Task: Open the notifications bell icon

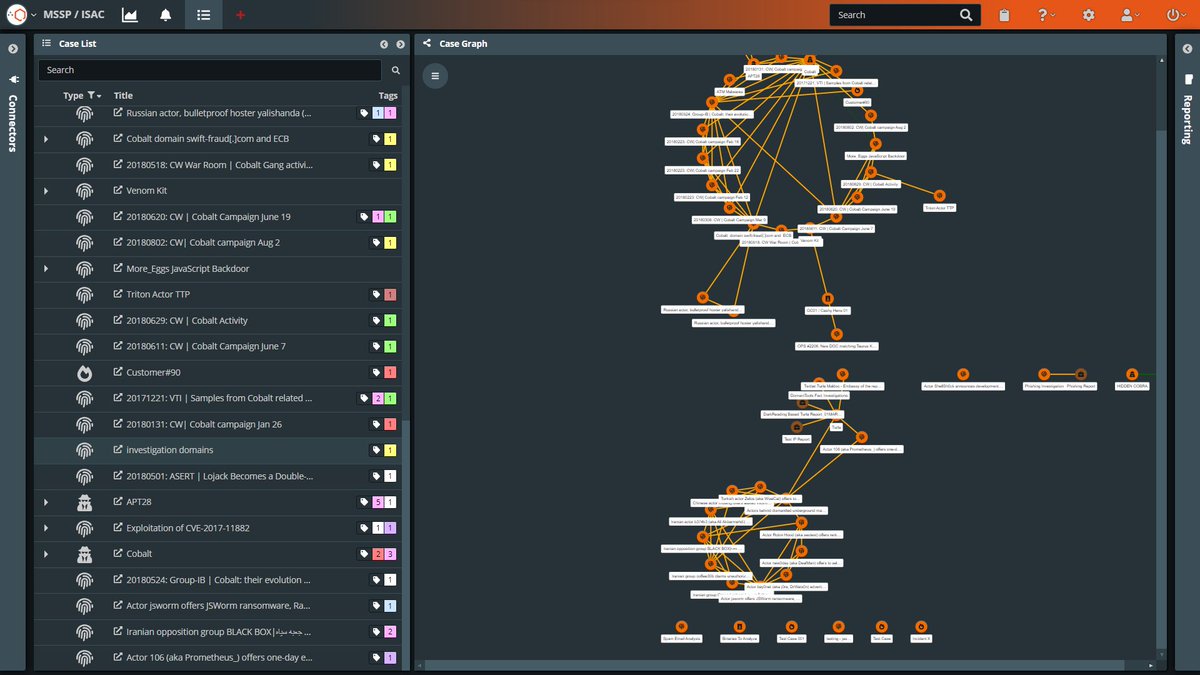Action: pyautogui.click(x=164, y=14)
